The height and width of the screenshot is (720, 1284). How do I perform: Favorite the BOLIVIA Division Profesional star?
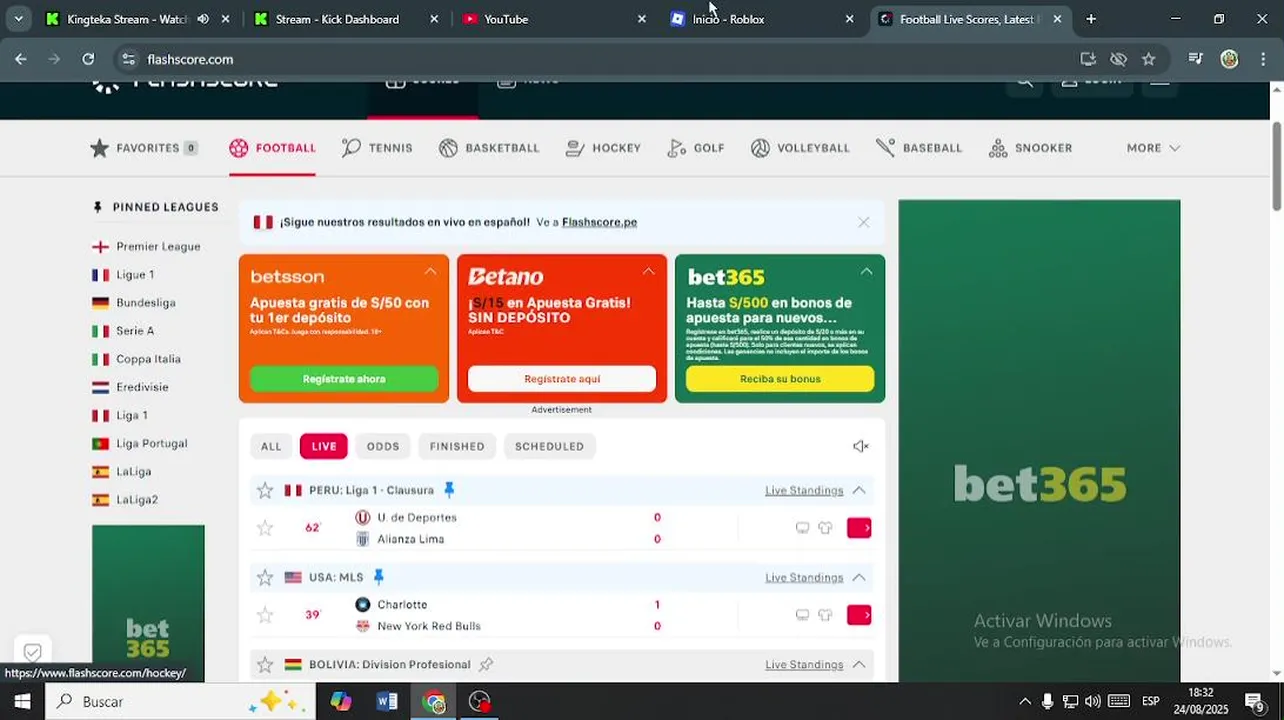(x=265, y=664)
